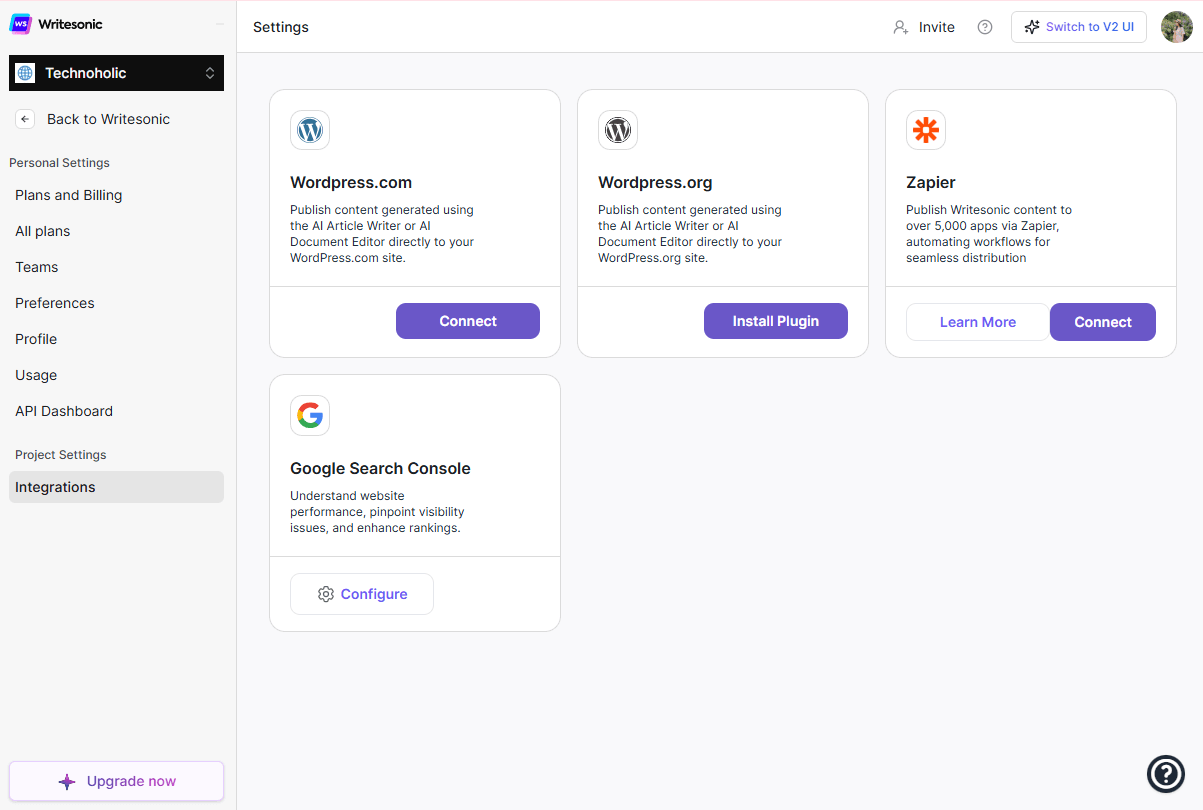The height and width of the screenshot is (810, 1203).
Task: Click the back arrow next to Back to Writesonic
Action: [x=25, y=119]
